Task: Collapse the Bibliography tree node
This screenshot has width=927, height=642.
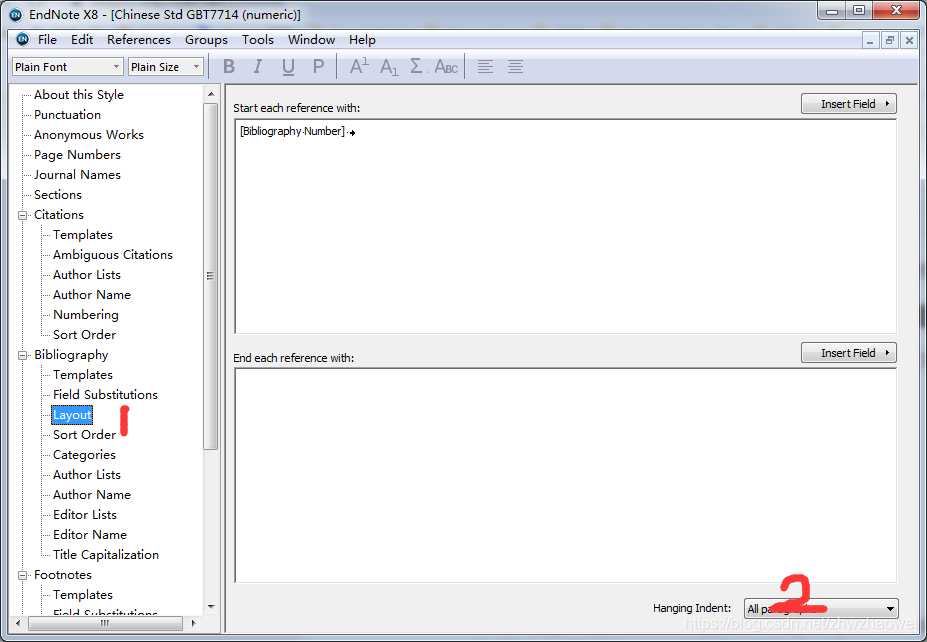Action: [22, 355]
